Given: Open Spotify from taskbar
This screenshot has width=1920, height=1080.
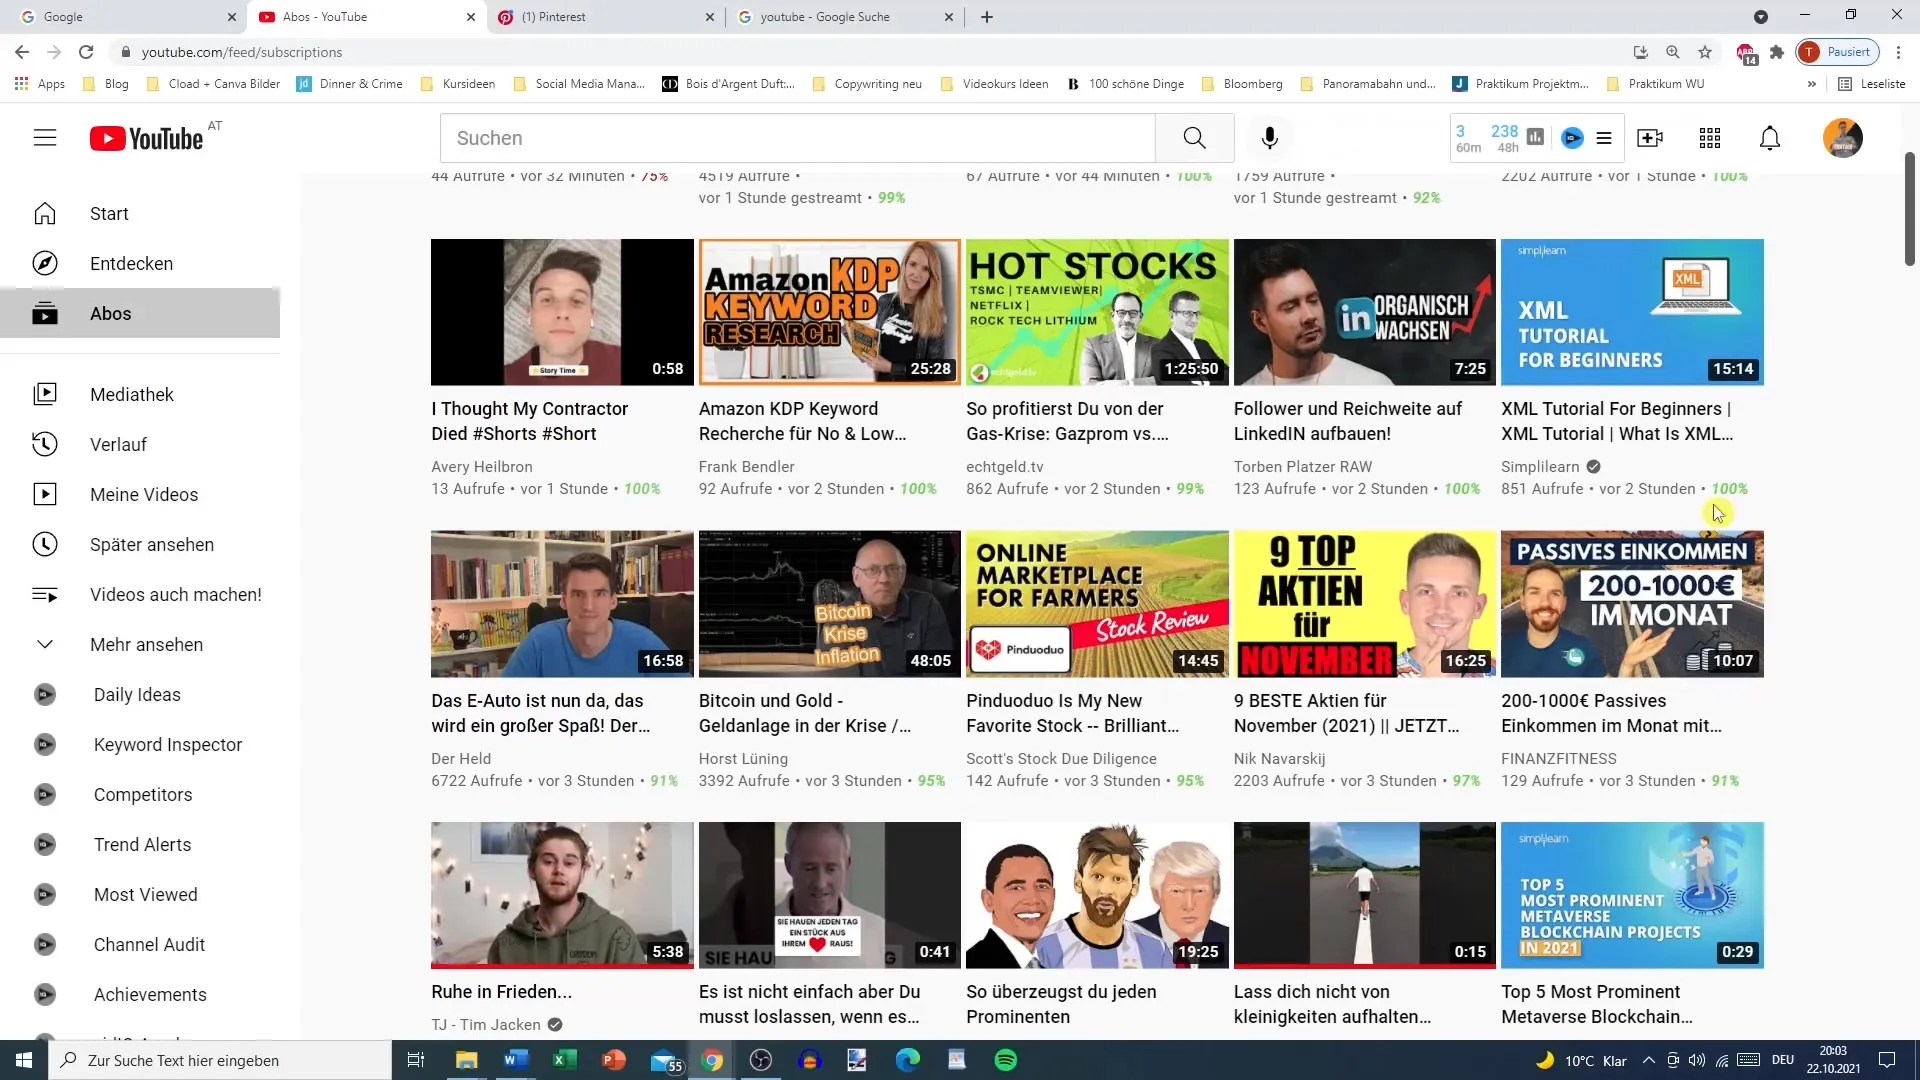Looking at the screenshot, I should click(x=1006, y=1060).
